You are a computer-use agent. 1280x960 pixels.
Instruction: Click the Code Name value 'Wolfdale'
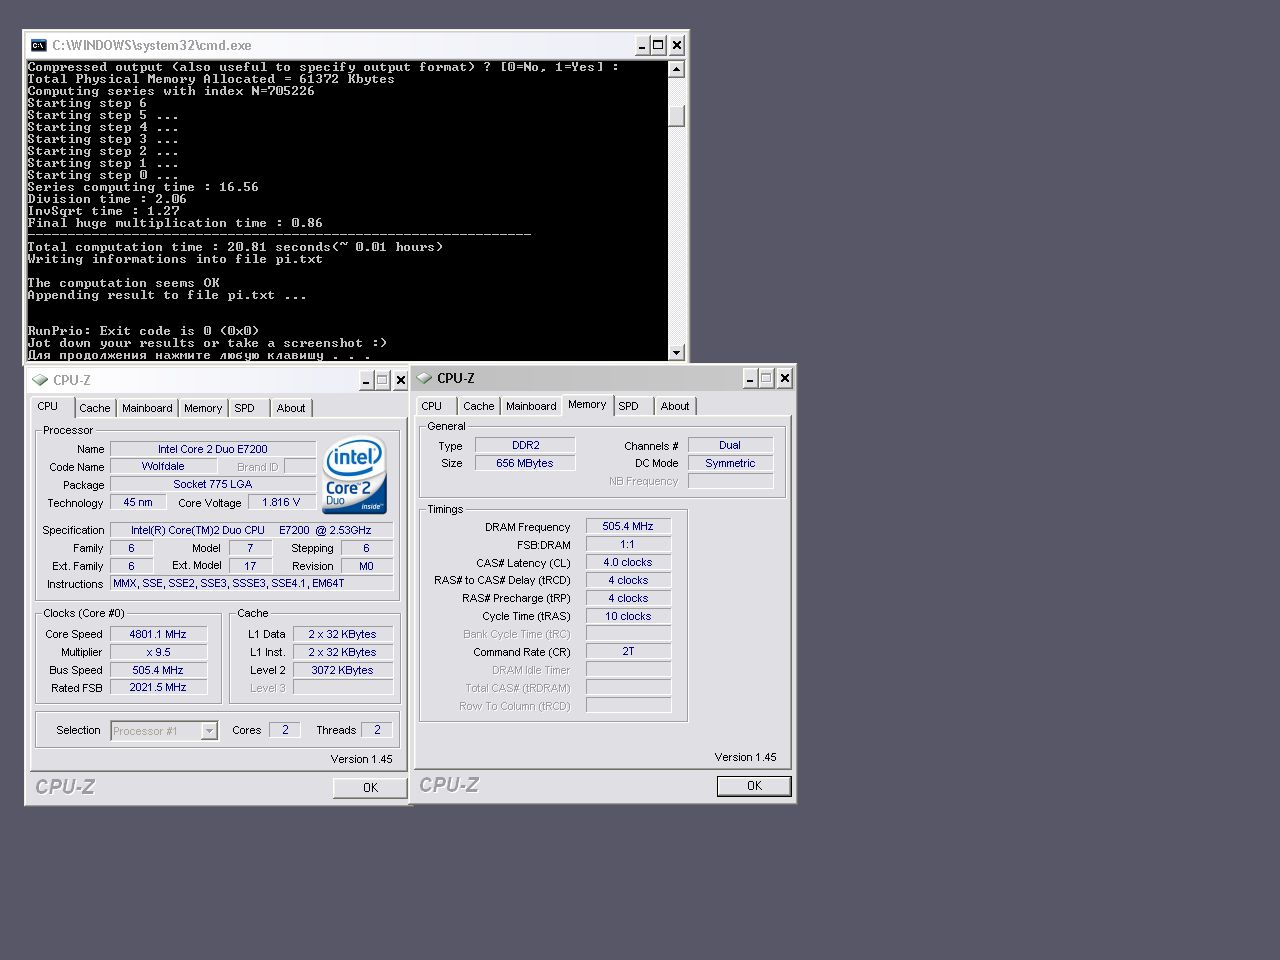(163, 466)
